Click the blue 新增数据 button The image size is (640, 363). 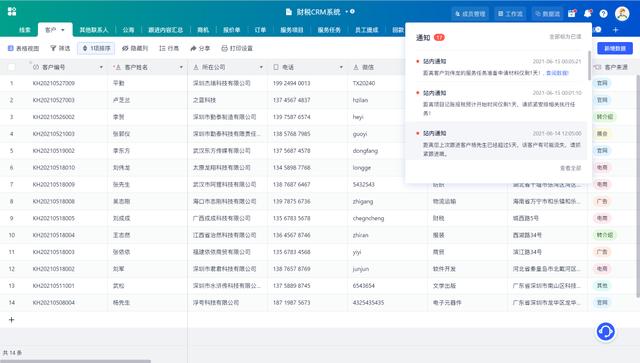pyautogui.click(x=615, y=48)
